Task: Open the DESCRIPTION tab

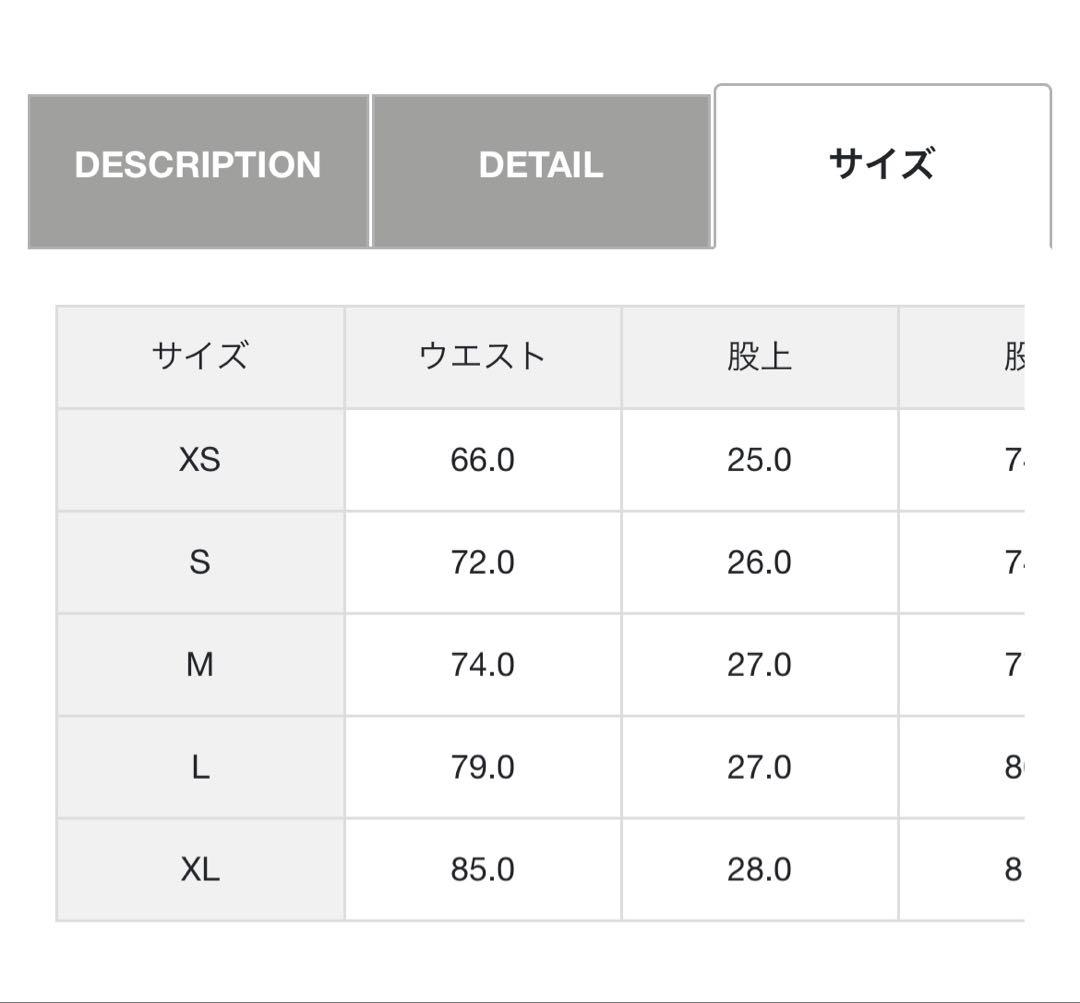Action: click(x=198, y=166)
